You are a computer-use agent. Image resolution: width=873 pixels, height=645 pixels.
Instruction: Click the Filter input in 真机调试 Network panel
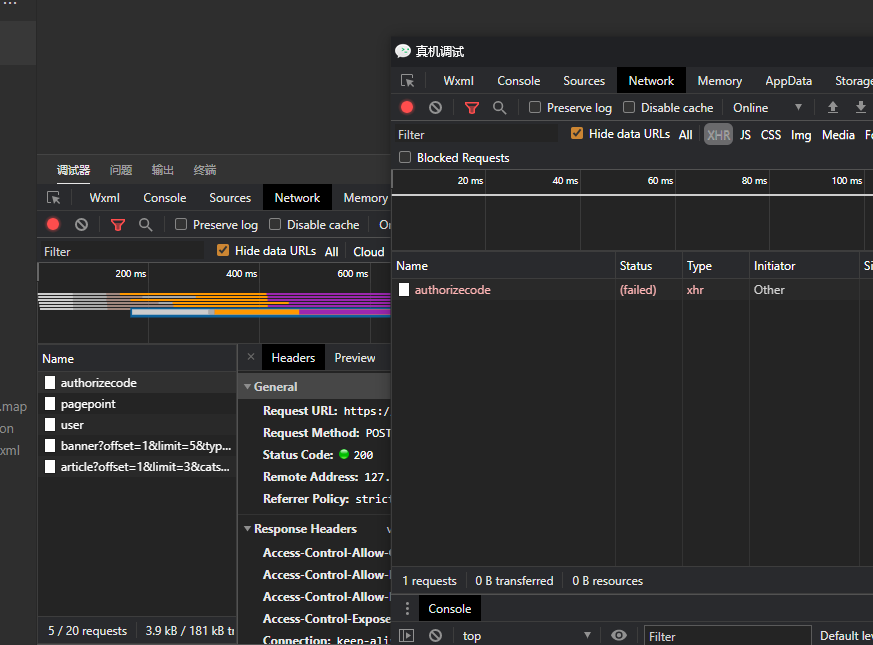(477, 135)
